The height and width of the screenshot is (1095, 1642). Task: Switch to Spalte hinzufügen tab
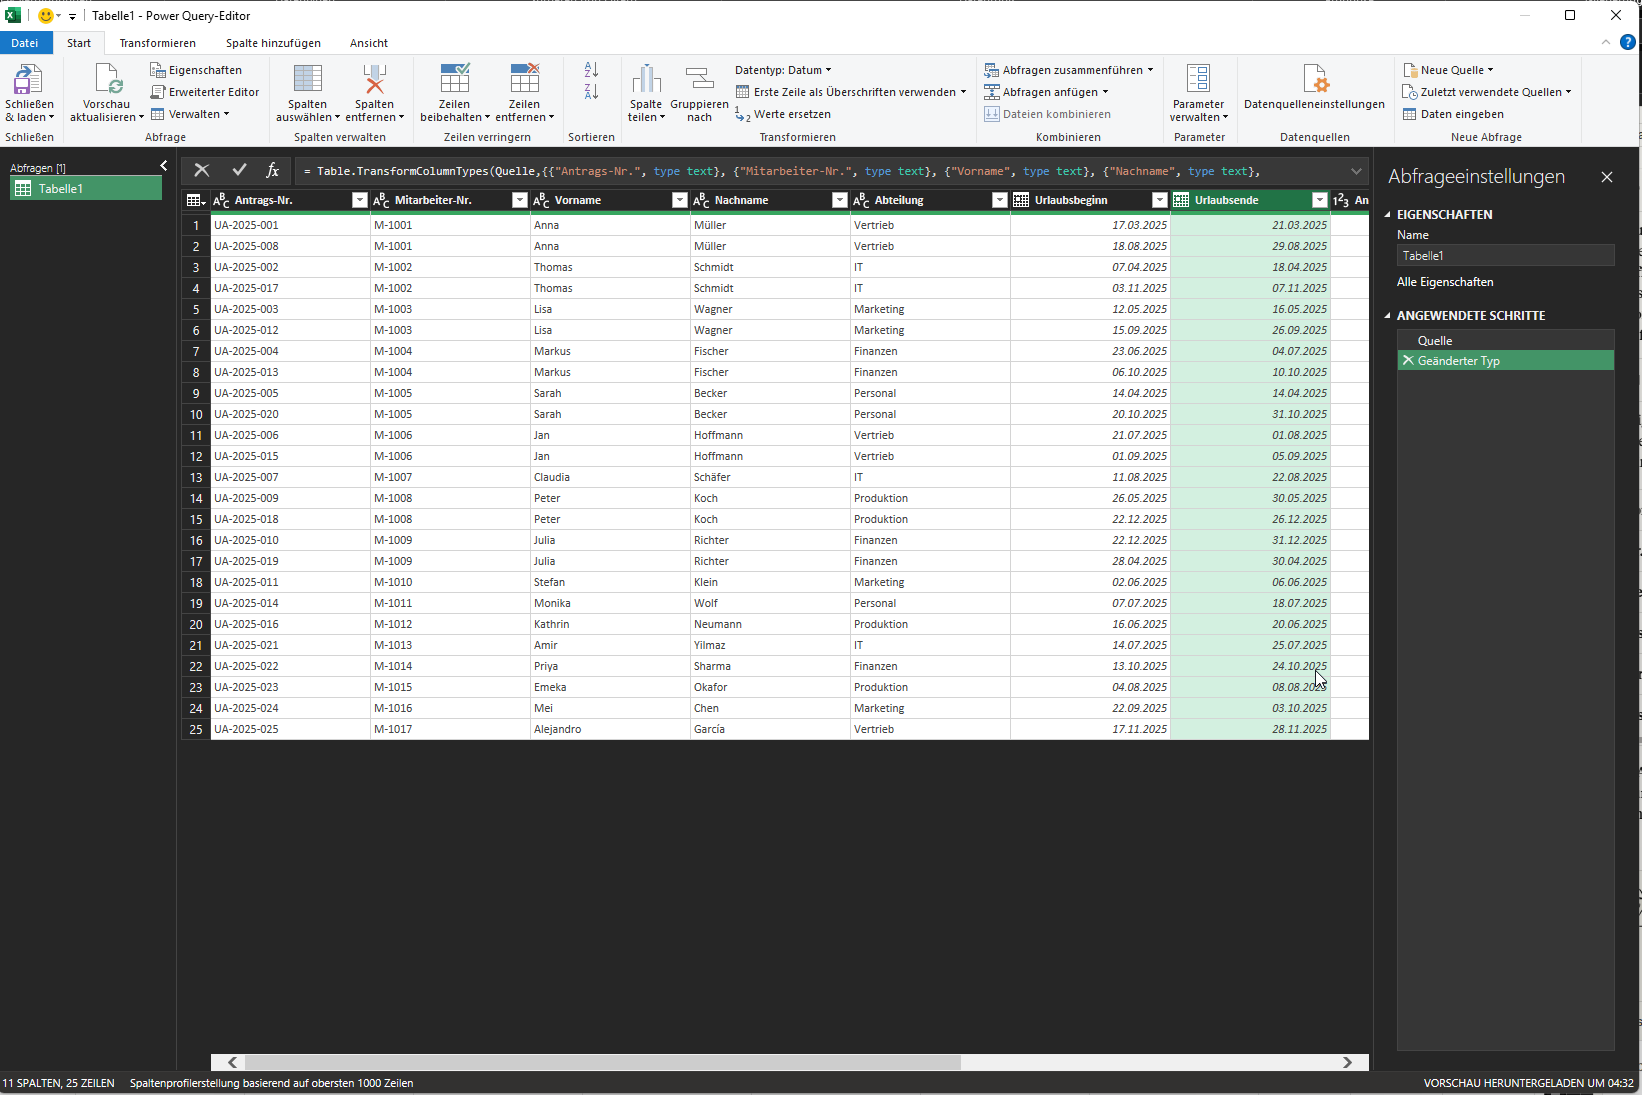[273, 43]
